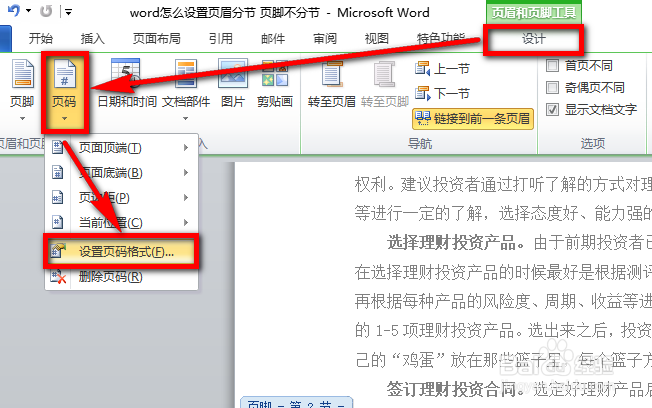Click the format page numbers icon
Image resolution: width=652 pixels, height=408 pixels.
pyautogui.click(x=58, y=251)
